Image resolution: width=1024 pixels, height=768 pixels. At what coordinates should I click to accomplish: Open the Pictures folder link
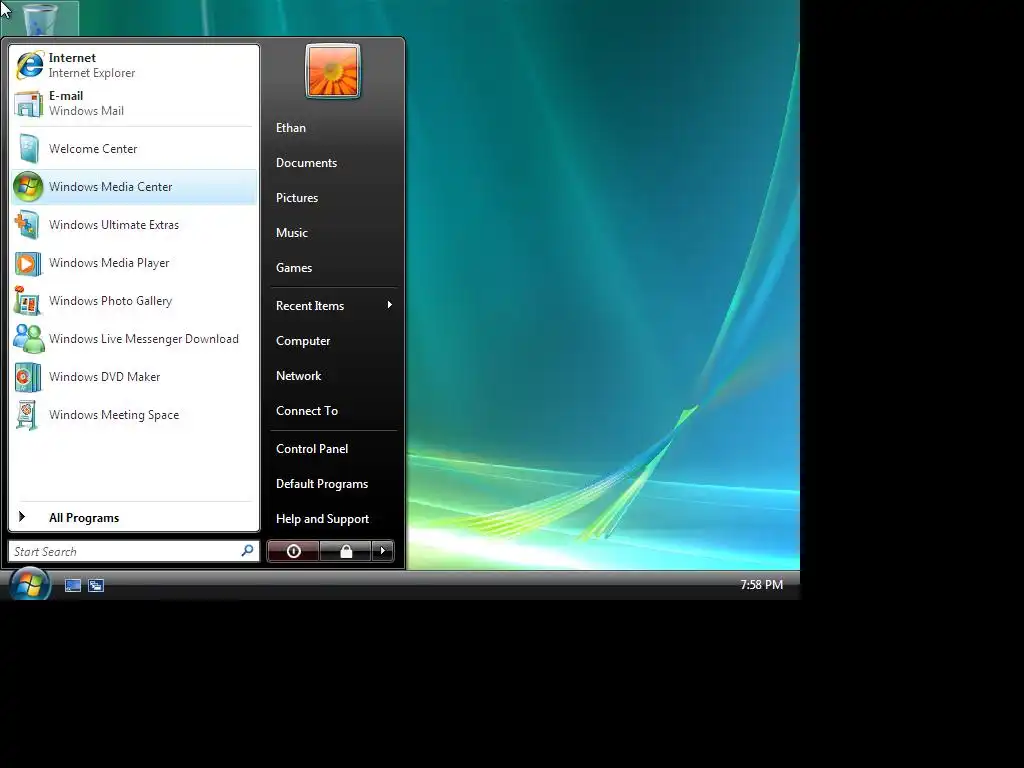coord(297,198)
